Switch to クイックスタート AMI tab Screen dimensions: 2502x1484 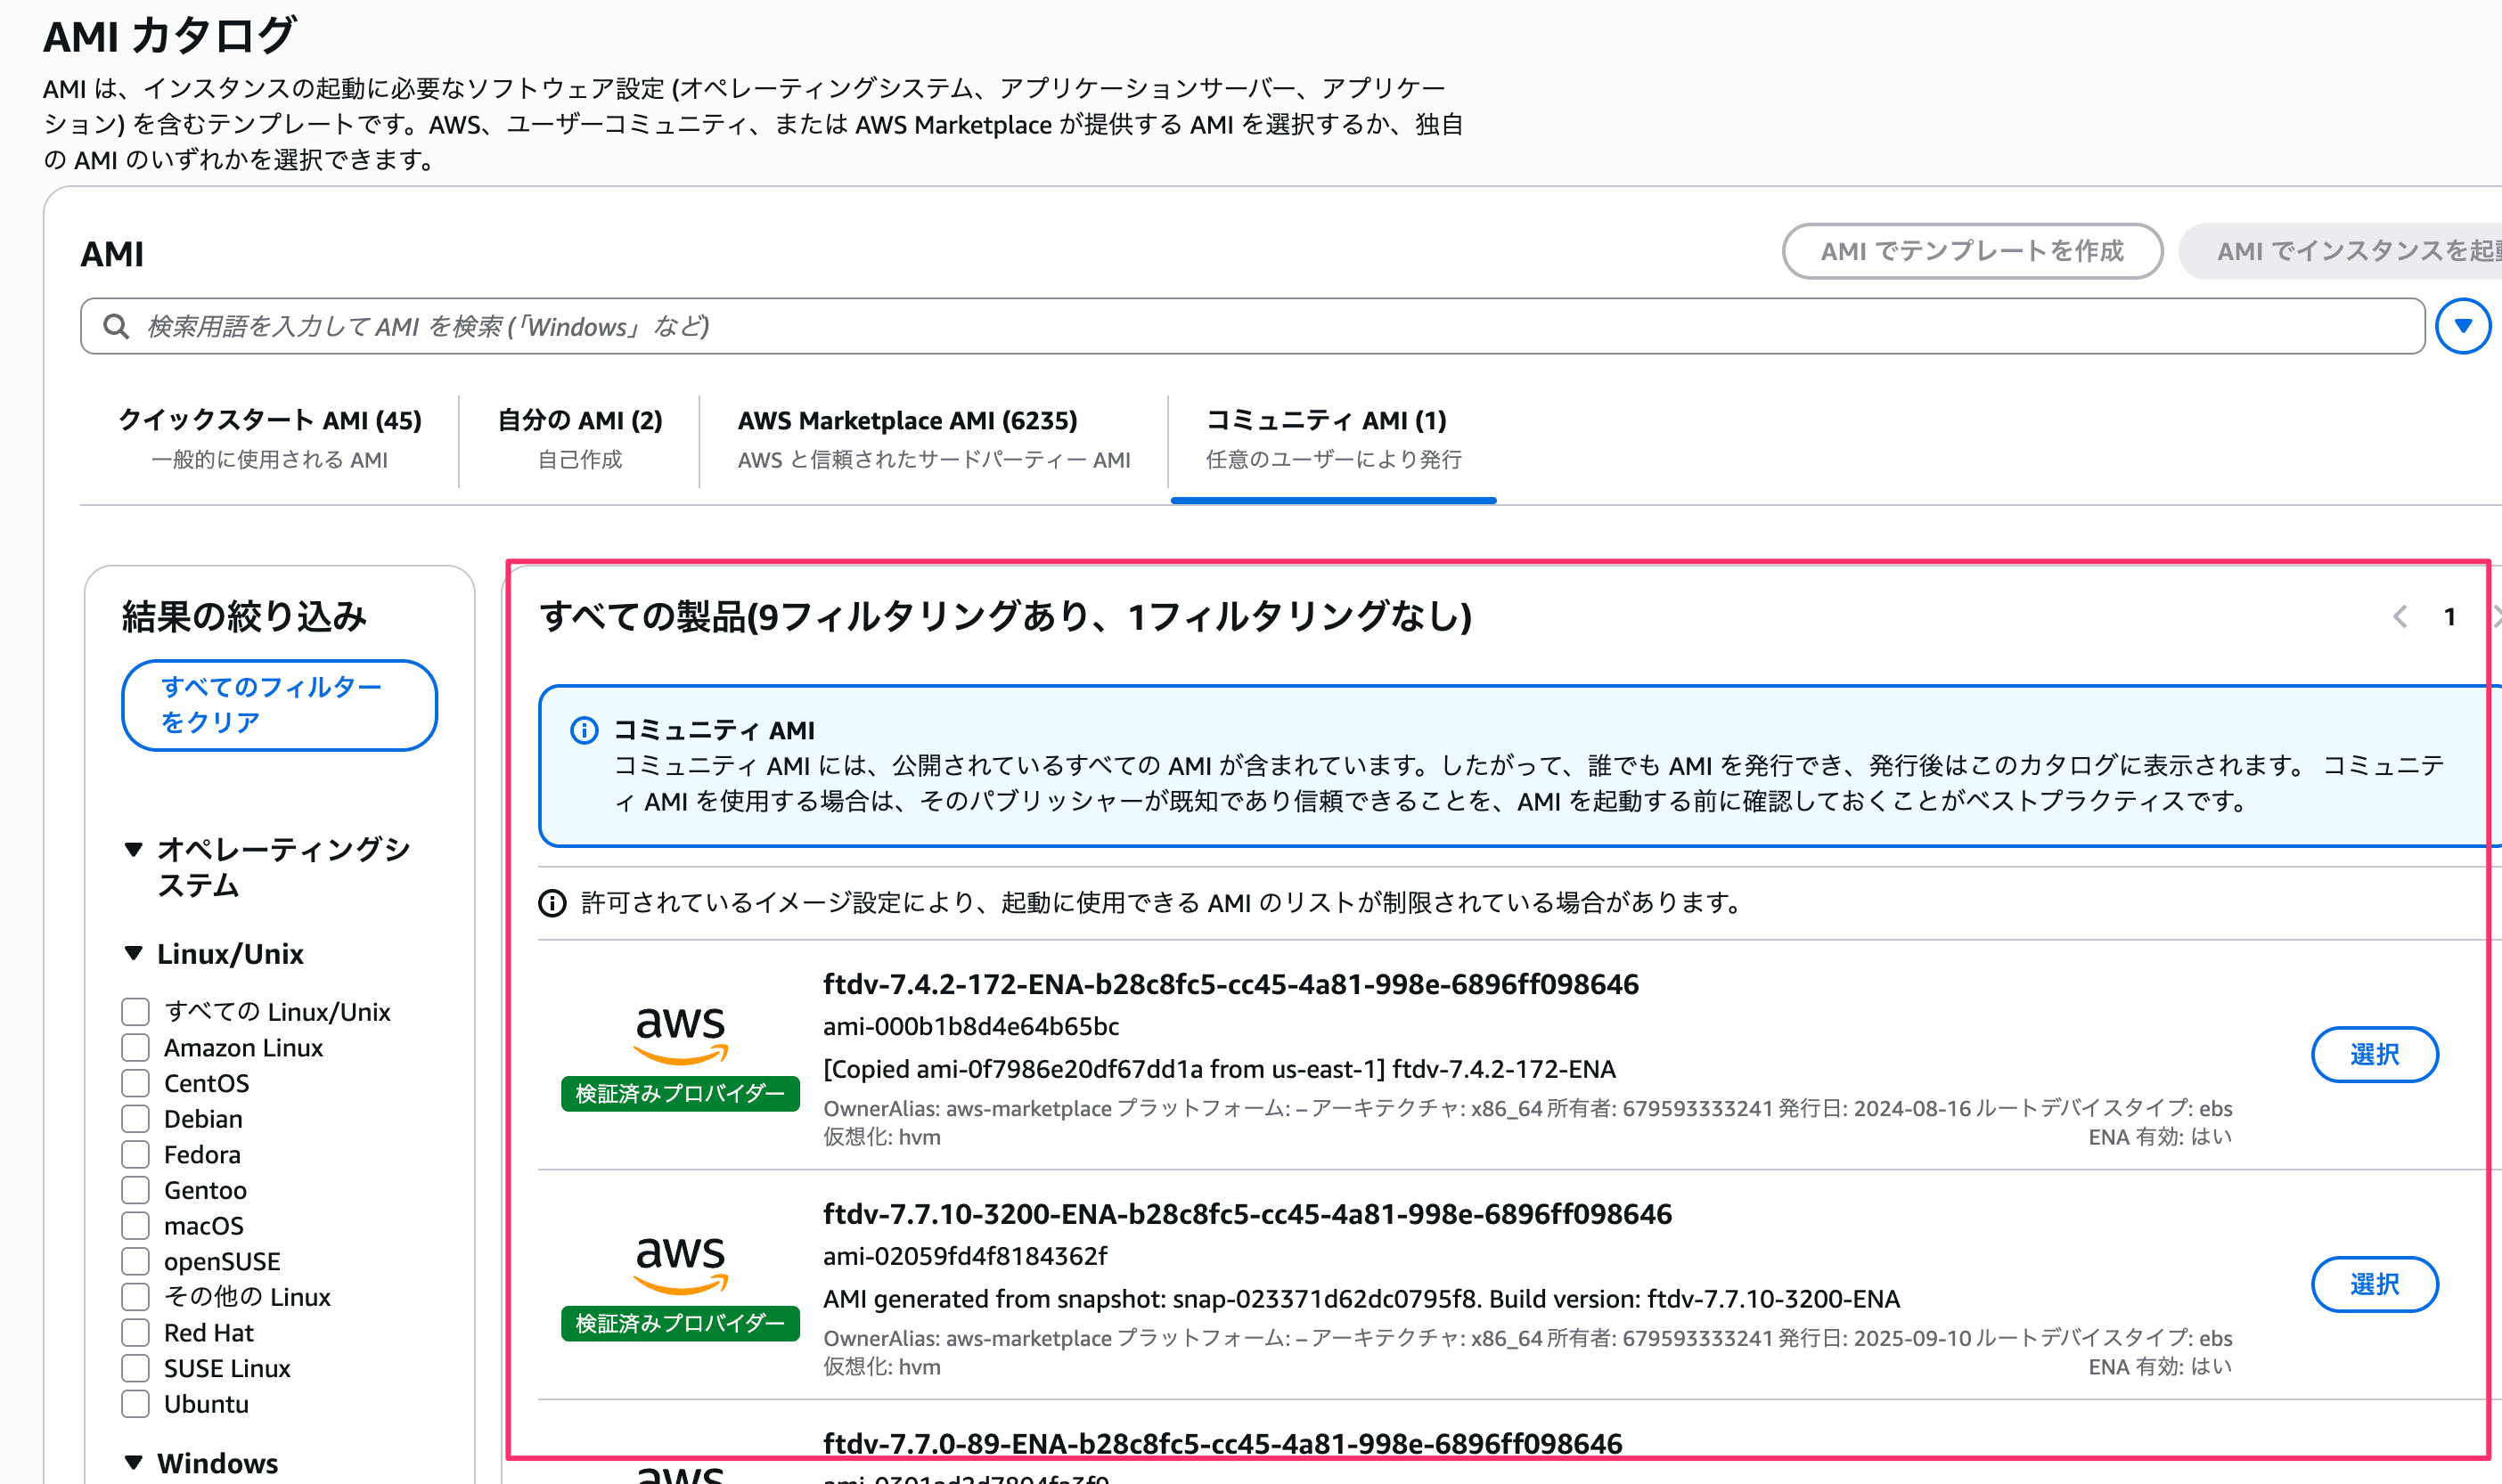(x=270, y=439)
